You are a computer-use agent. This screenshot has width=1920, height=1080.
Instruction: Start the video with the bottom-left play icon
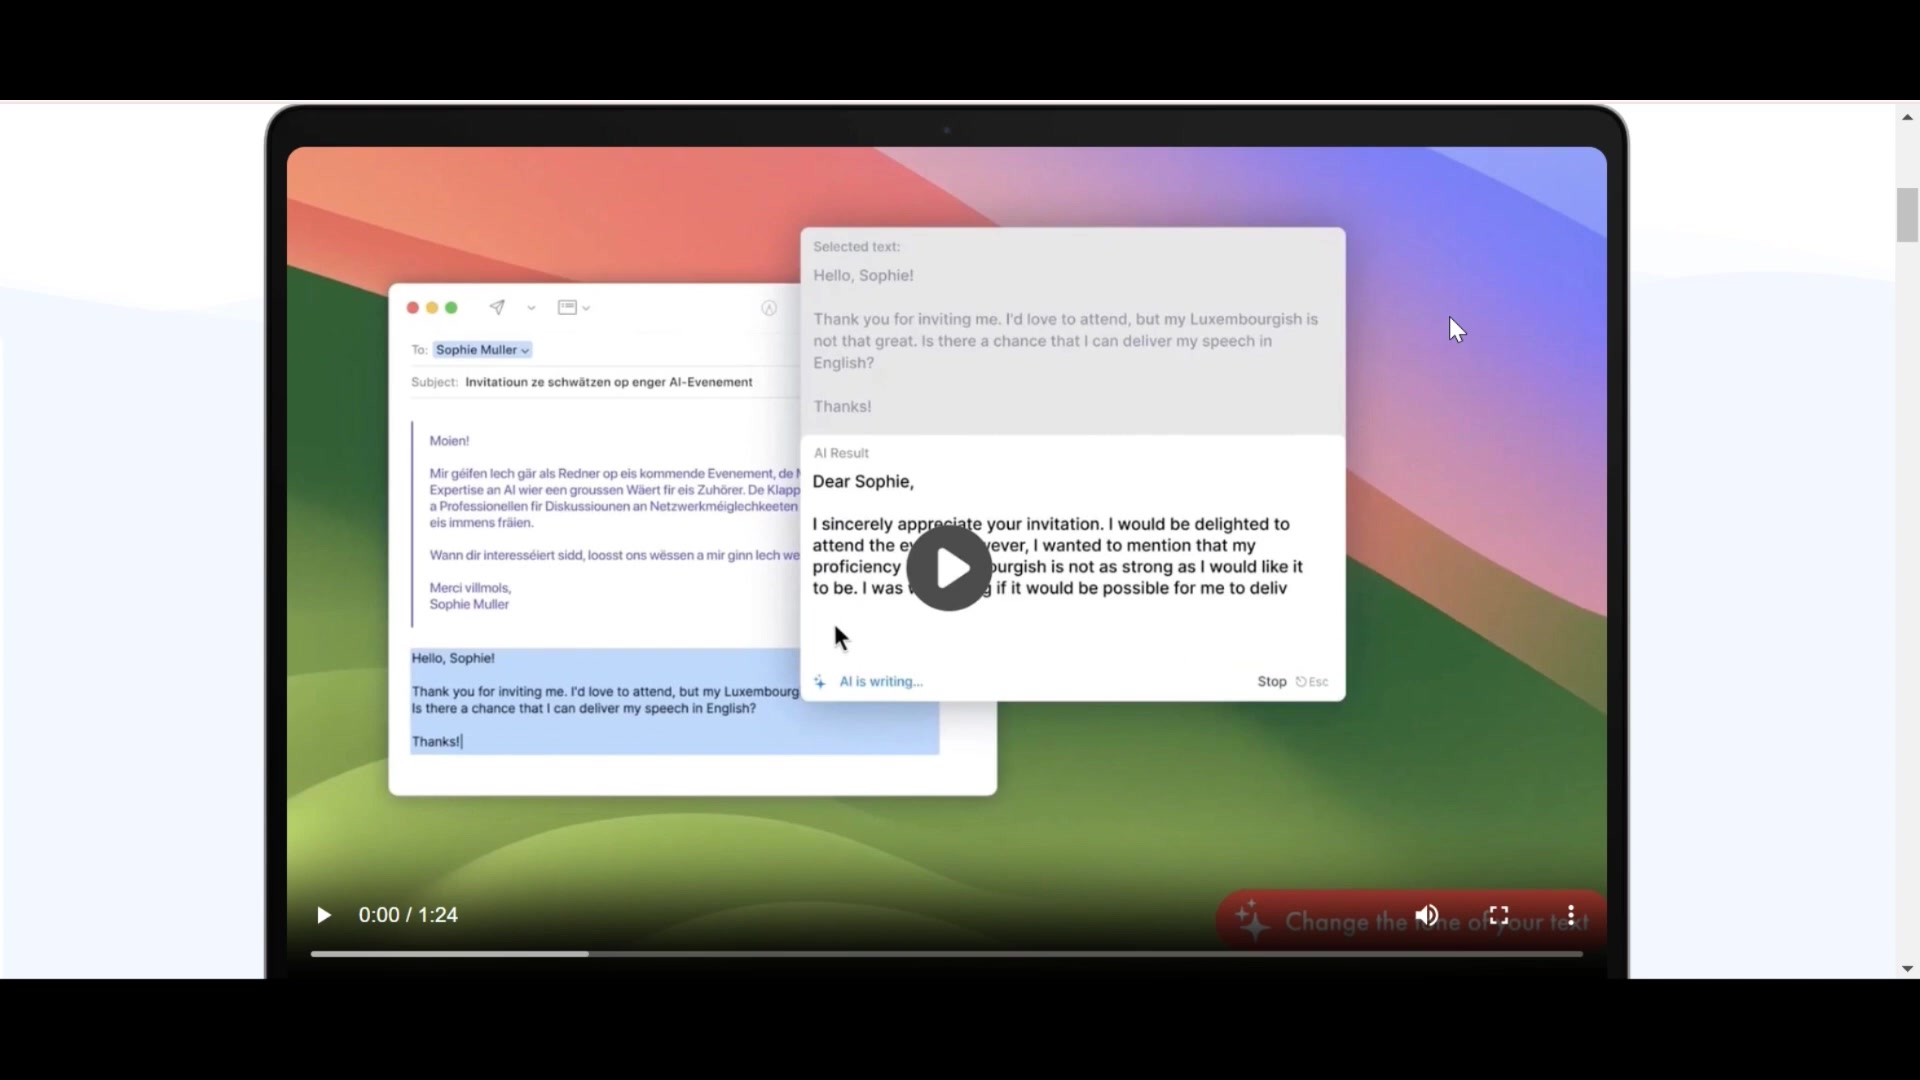(323, 915)
